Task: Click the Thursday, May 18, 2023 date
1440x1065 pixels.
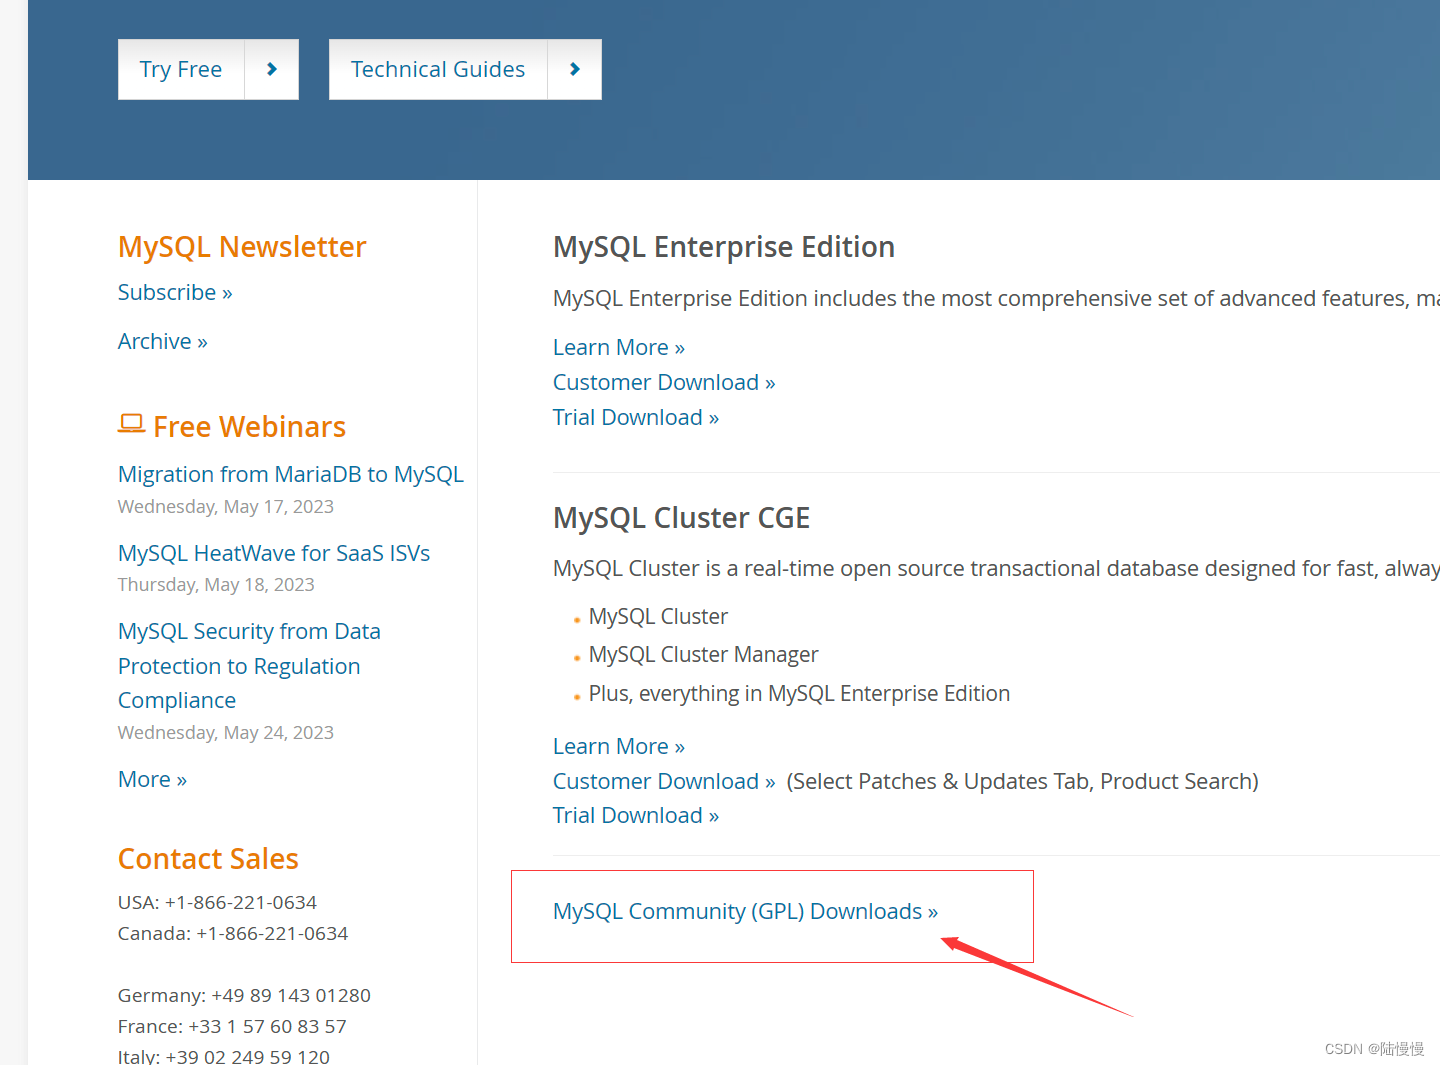Action: [x=216, y=584]
